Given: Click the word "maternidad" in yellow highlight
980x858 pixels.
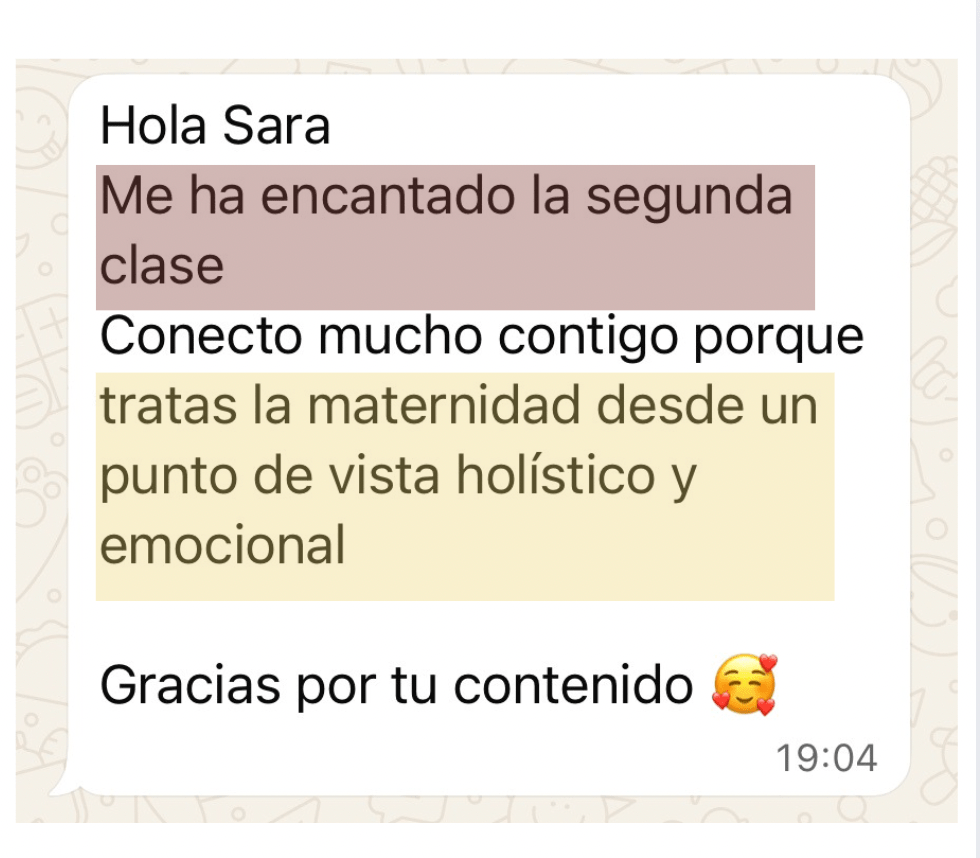Looking at the screenshot, I should (444, 406).
